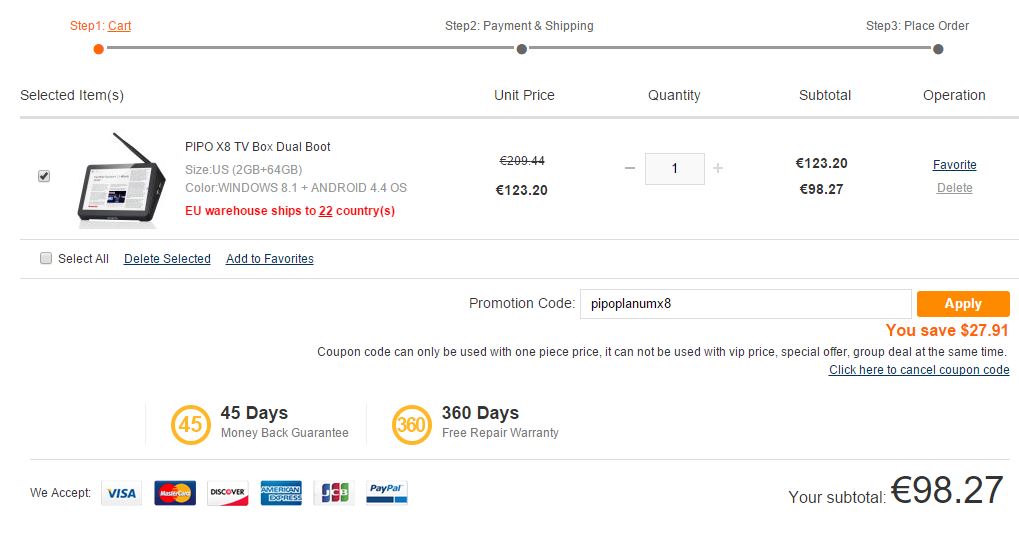This screenshot has width=1019, height=537.
Task: Click the 22 countries shipping link
Action: pos(325,211)
